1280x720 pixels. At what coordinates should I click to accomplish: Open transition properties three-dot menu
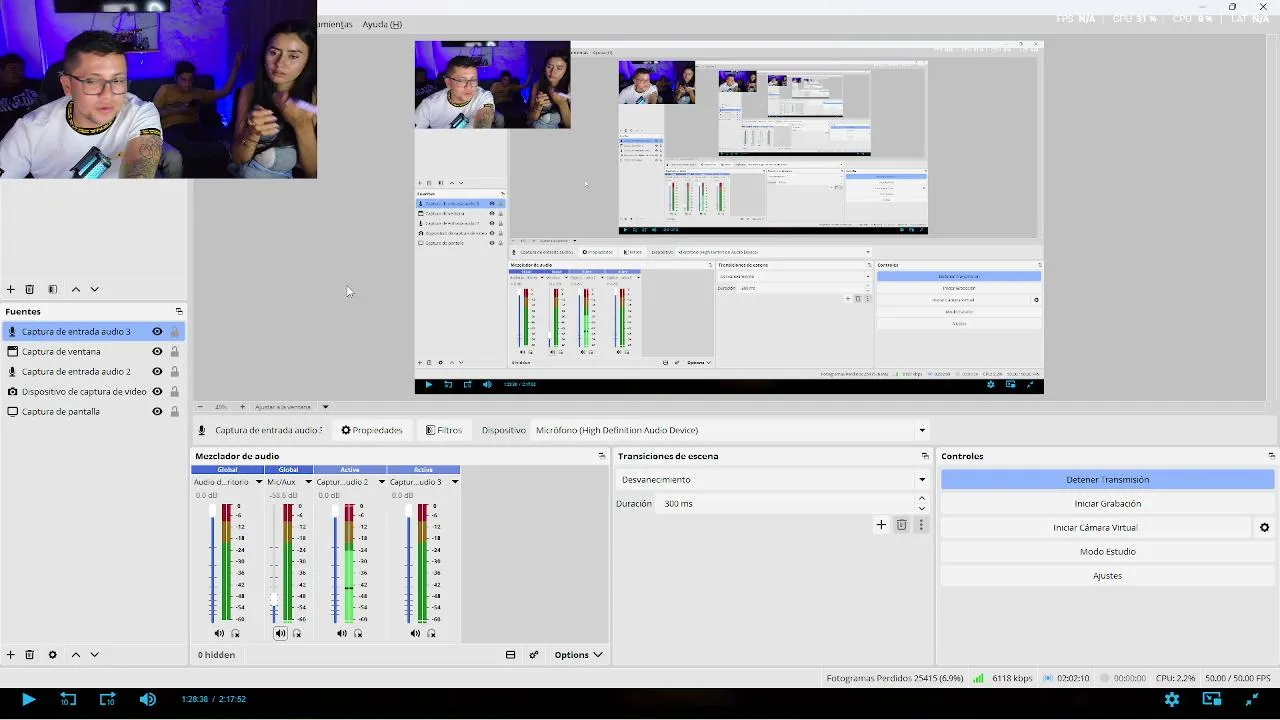(921, 525)
